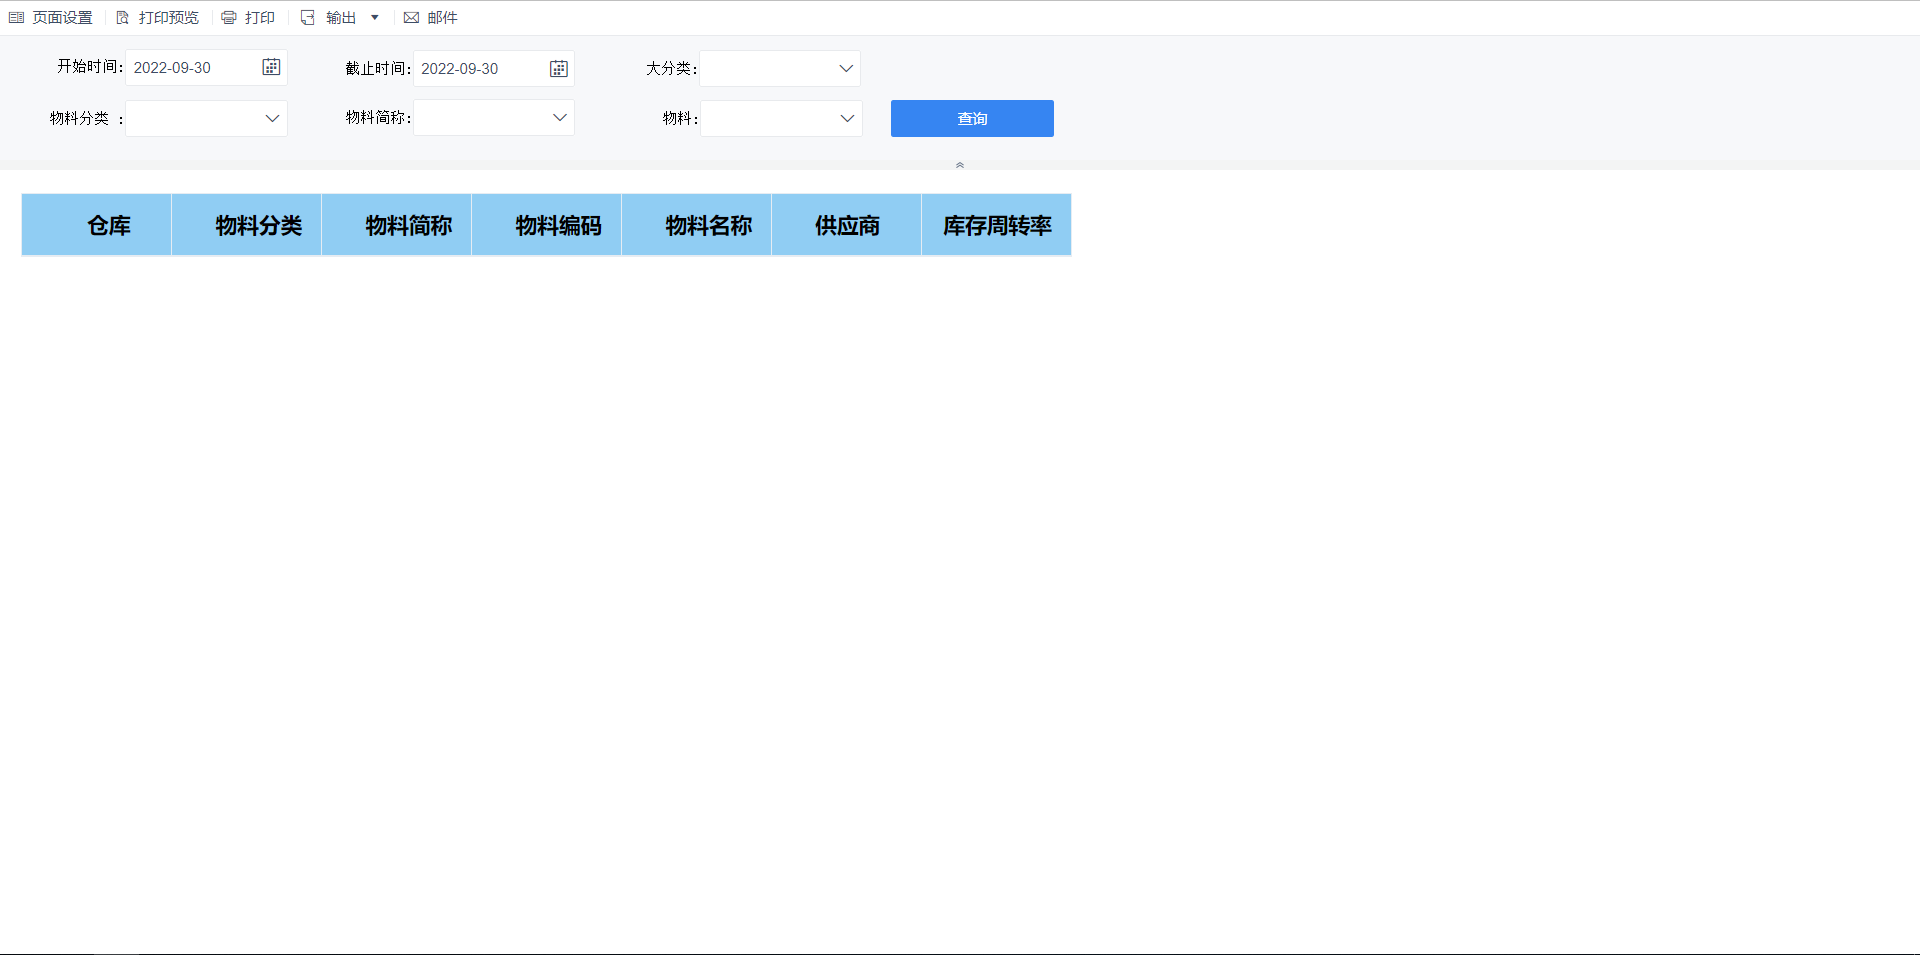Select the 库存周转率 column header
The height and width of the screenshot is (955, 1920).
[x=996, y=225]
